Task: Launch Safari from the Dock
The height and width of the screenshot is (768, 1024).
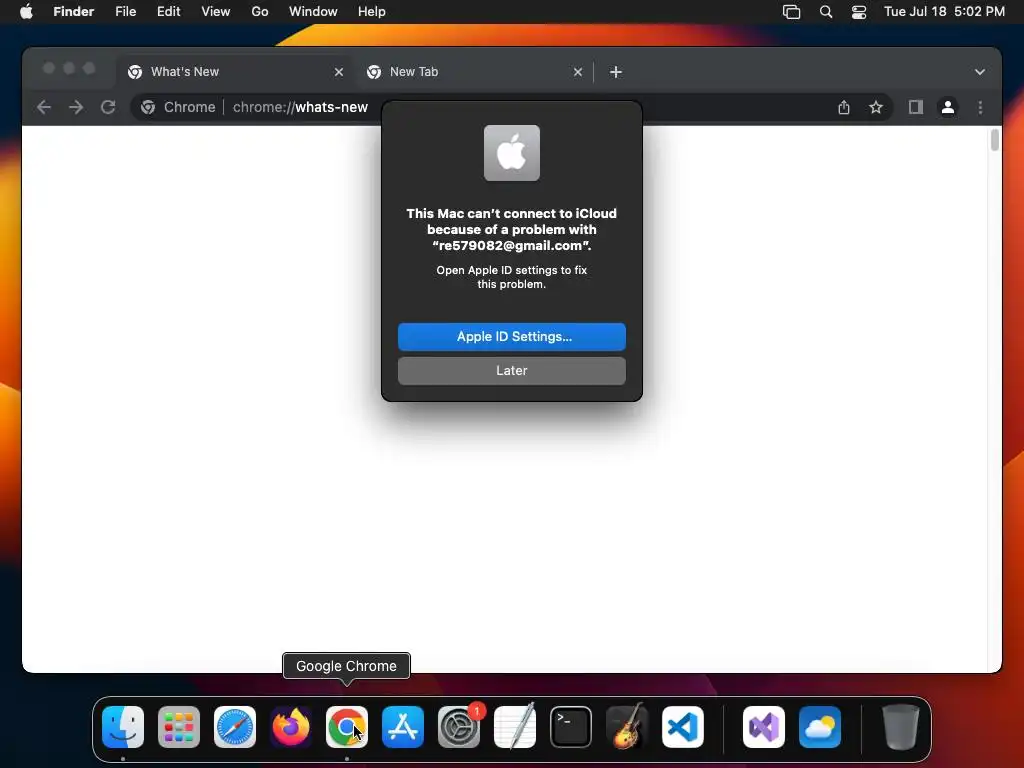Action: pyautogui.click(x=235, y=727)
